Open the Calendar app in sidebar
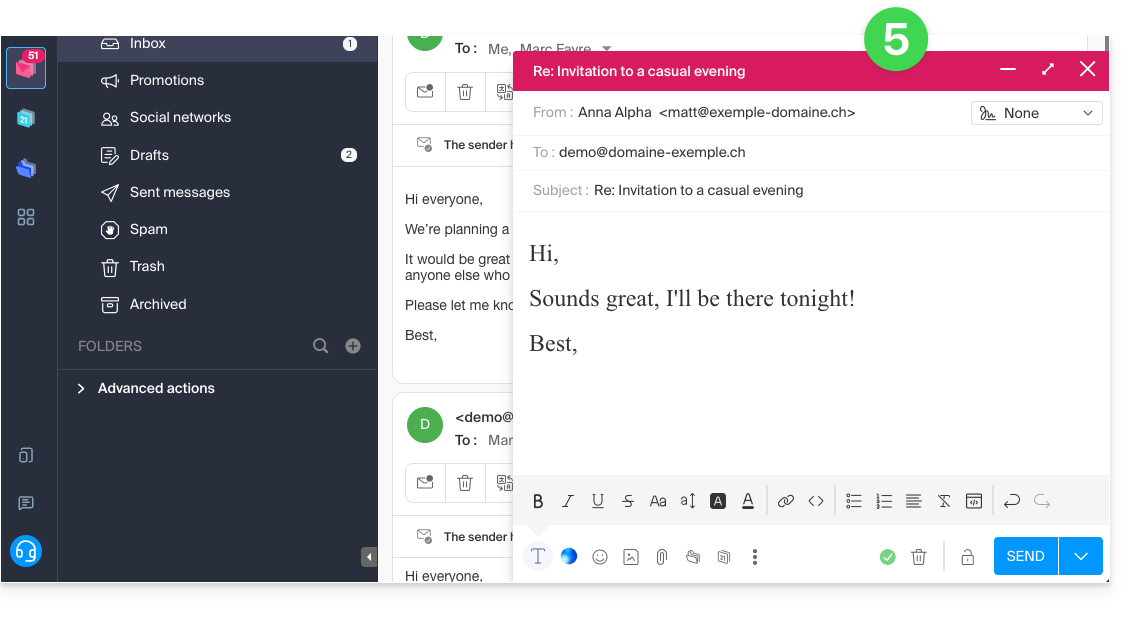Viewport: 1145px width, 618px height. point(26,118)
